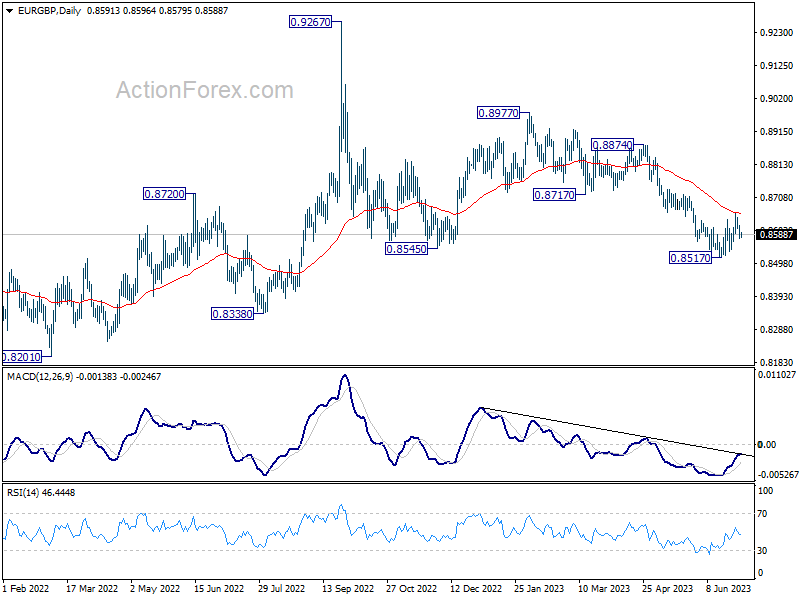Select the 0.82010 low price label
This screenshot has width=800, height=600.
22,357
